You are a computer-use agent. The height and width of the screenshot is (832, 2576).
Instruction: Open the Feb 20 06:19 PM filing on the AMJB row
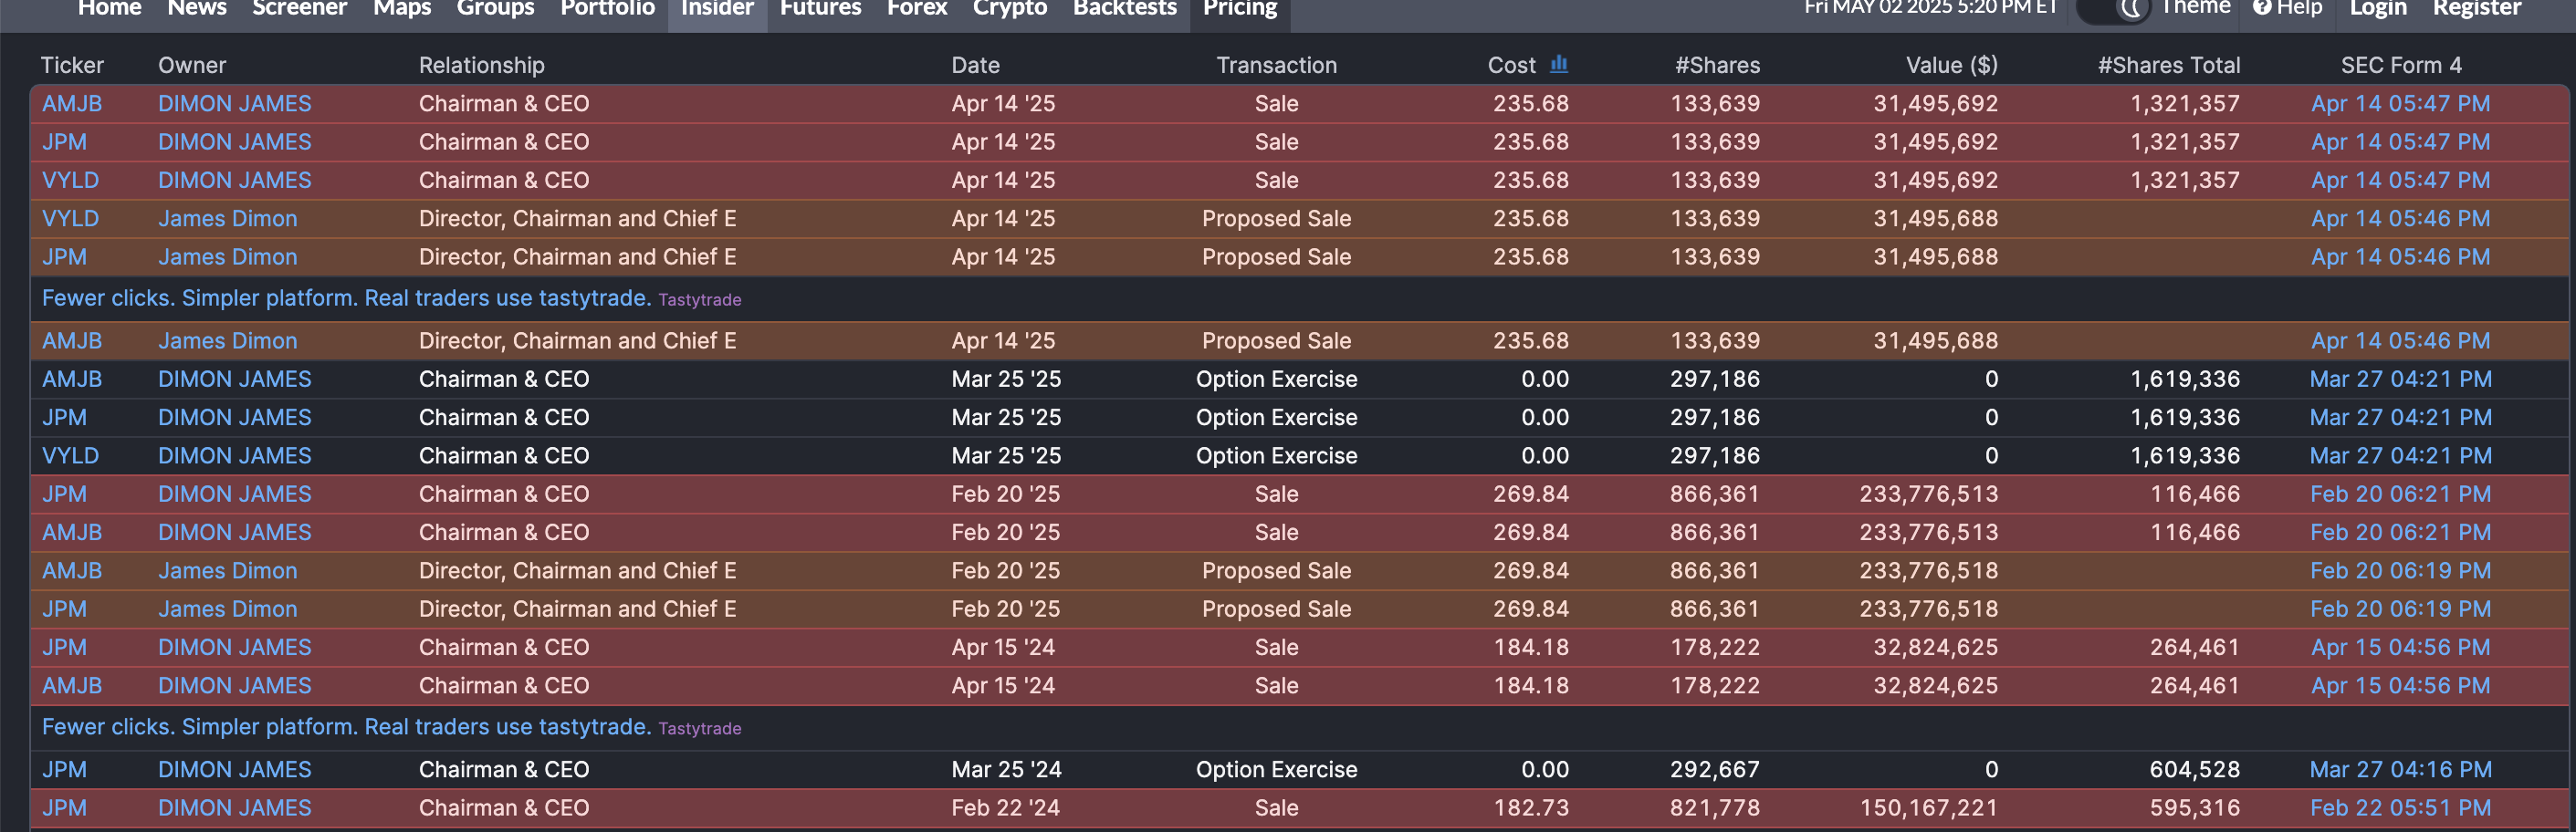pos(2400,571)
